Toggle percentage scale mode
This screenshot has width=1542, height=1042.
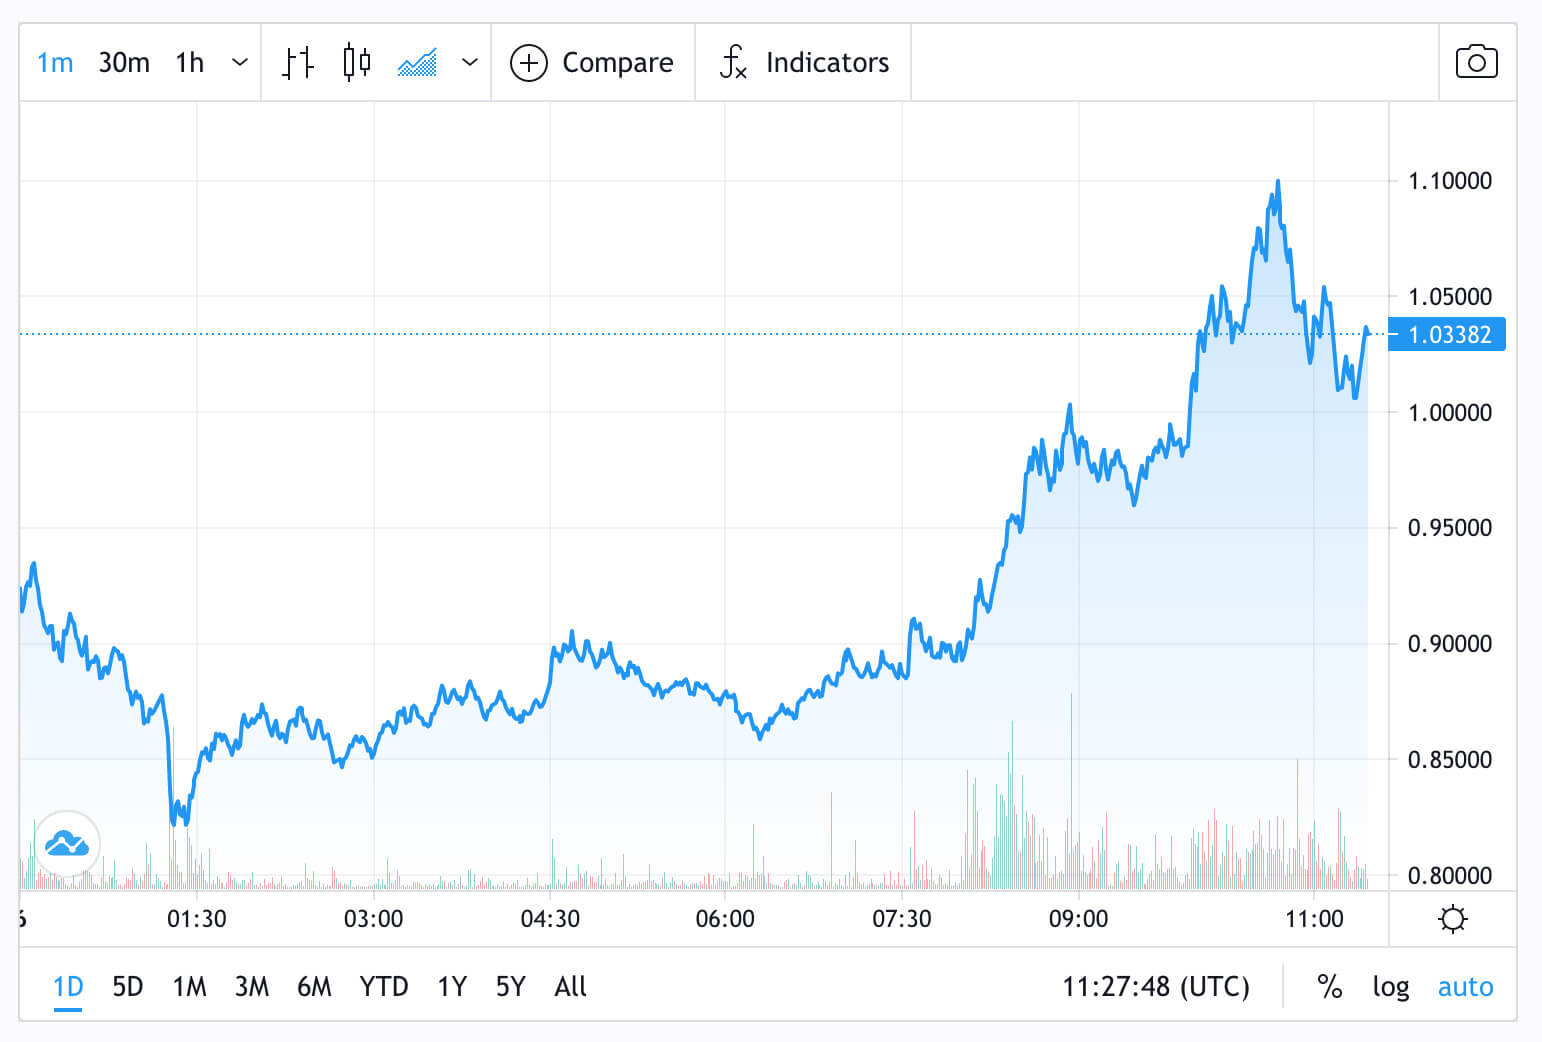point(1330,986)
